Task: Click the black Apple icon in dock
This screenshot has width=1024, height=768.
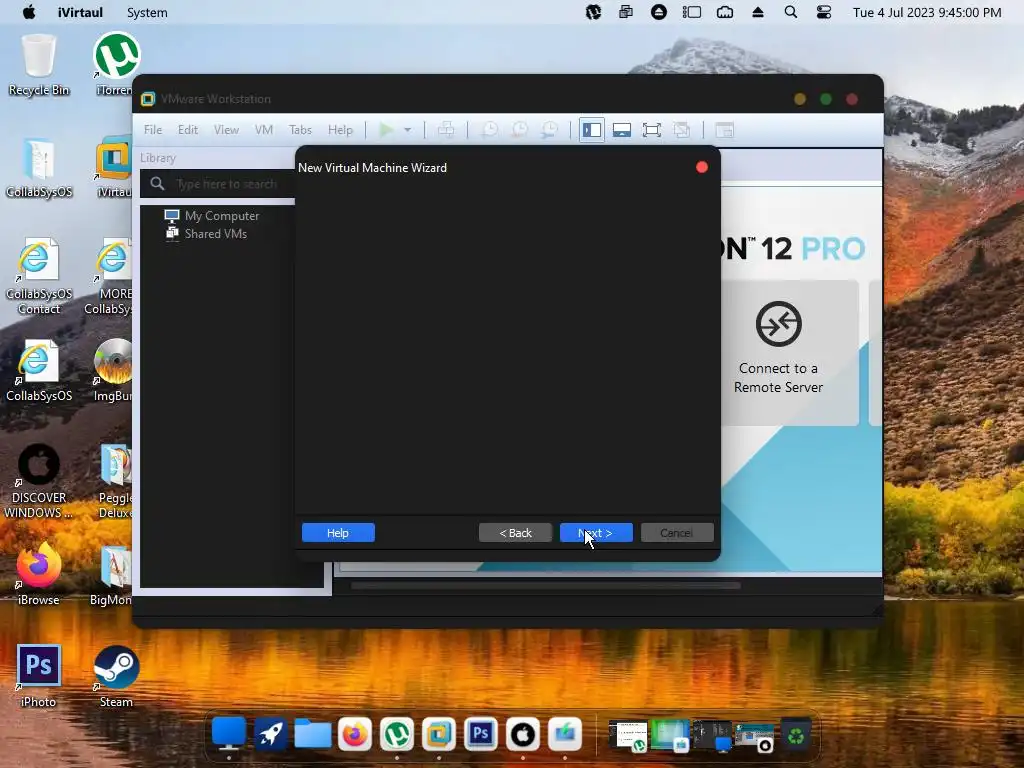Action: [522, 735]
